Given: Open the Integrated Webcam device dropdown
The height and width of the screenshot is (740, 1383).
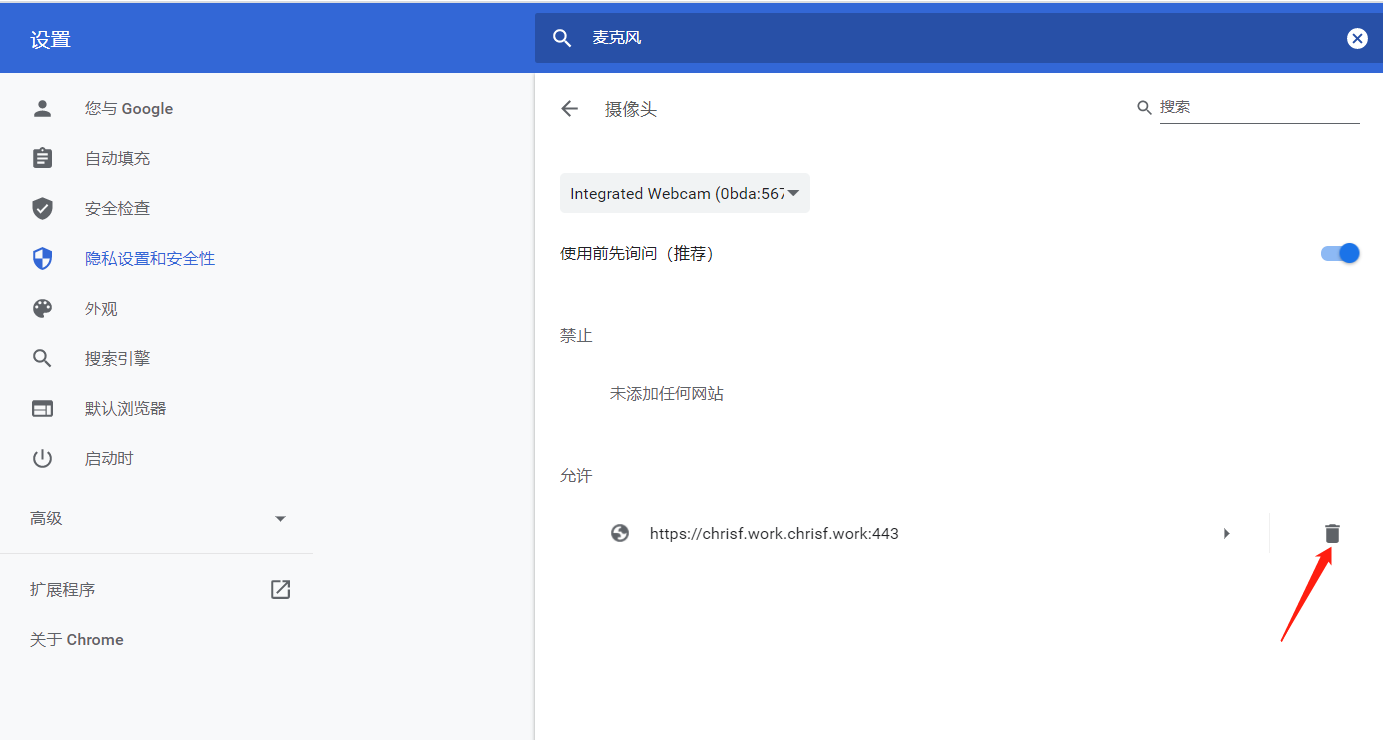Looking at the screenshot, I should point(685,193).
